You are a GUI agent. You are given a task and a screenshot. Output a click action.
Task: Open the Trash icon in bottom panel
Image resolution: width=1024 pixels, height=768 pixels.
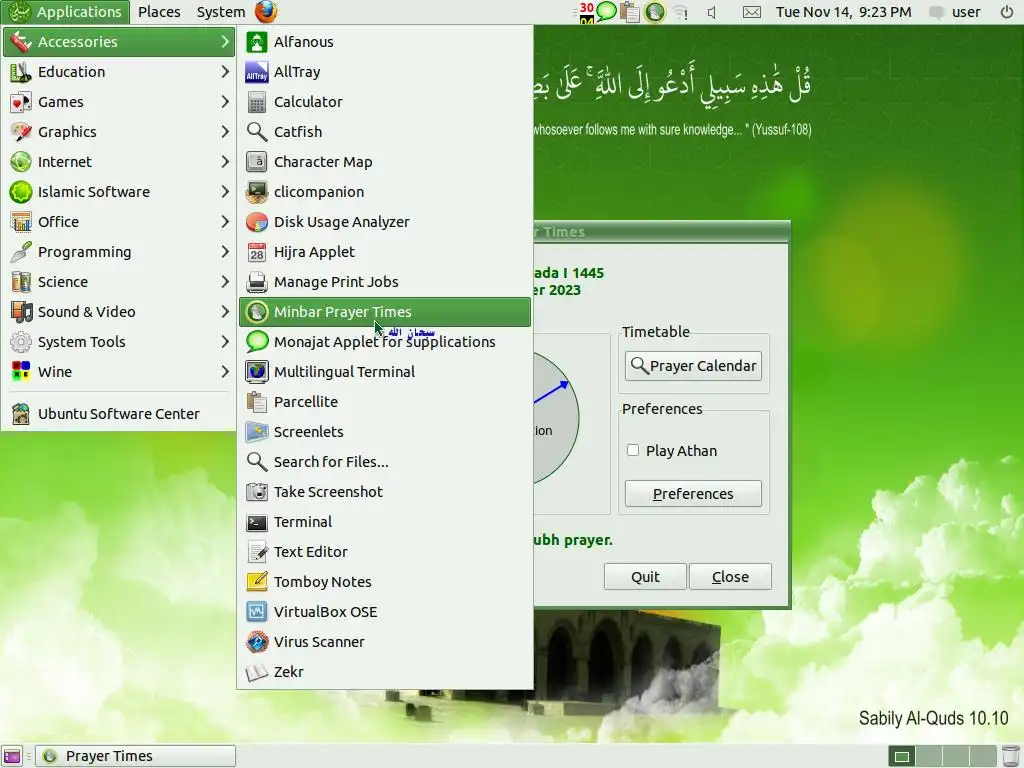[x=1010, y=756]
